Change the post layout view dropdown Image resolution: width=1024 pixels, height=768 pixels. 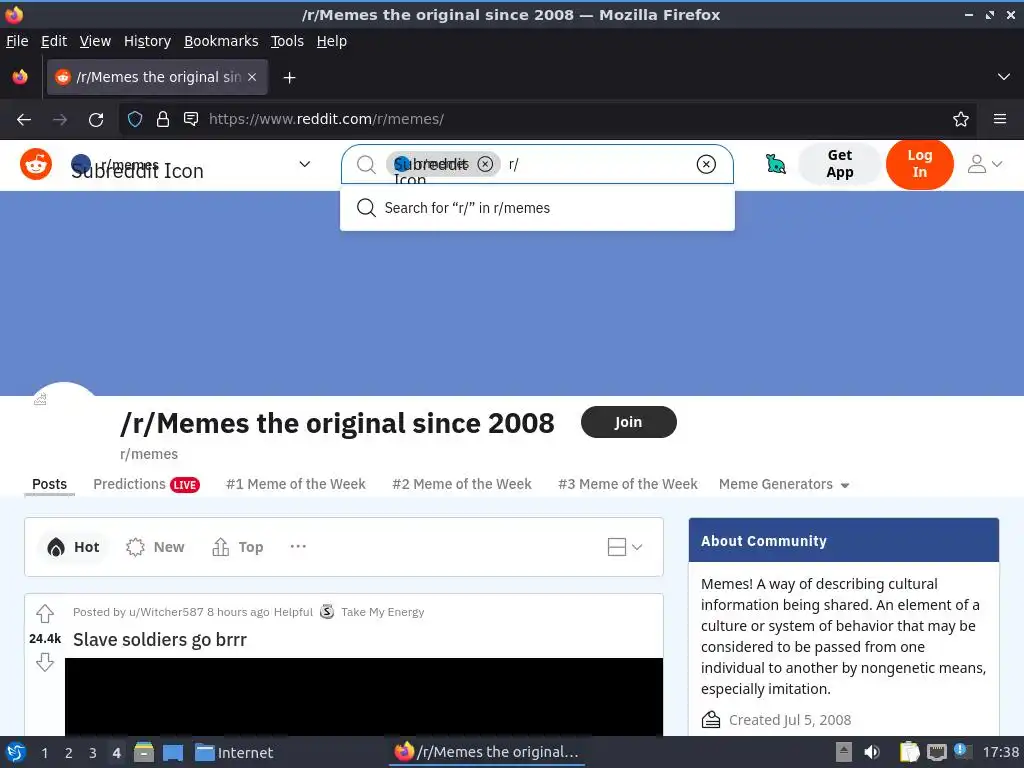(x=625, y=547)
